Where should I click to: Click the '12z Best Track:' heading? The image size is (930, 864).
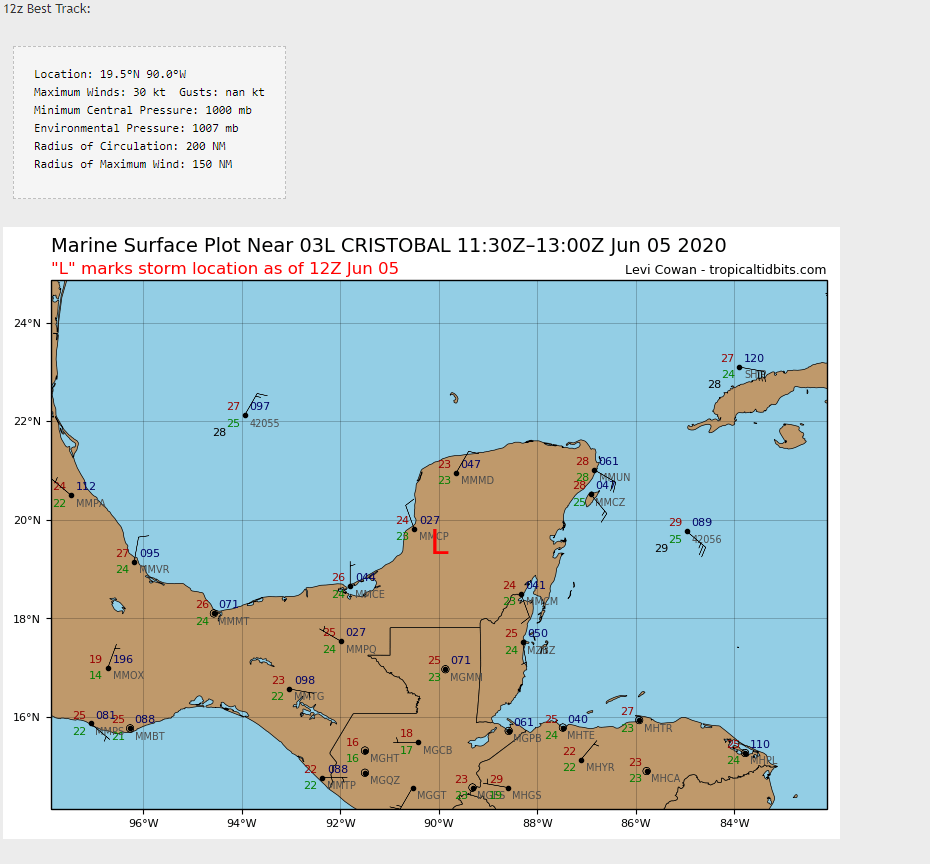coord(47,9)
